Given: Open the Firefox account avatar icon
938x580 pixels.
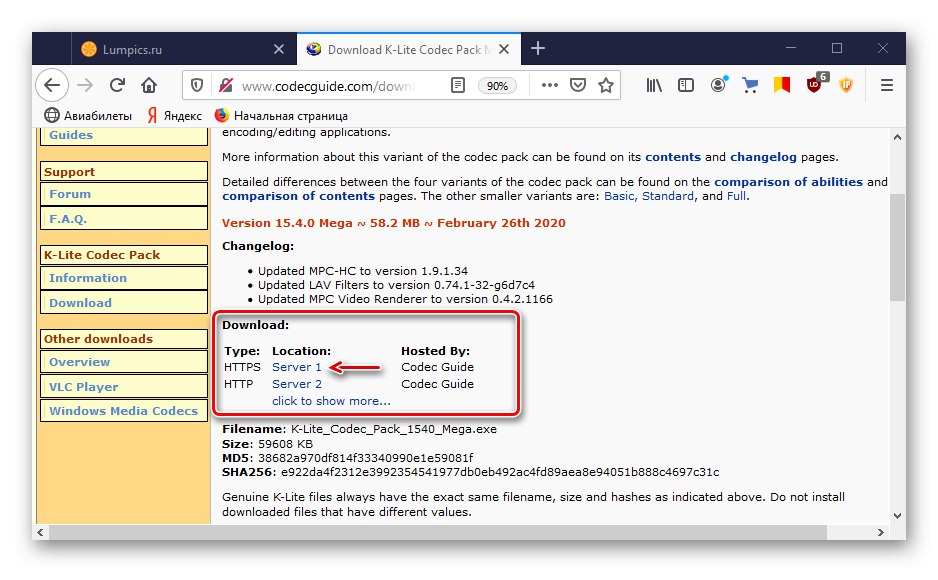Looking at the screenshot, I should coord(718,85).
